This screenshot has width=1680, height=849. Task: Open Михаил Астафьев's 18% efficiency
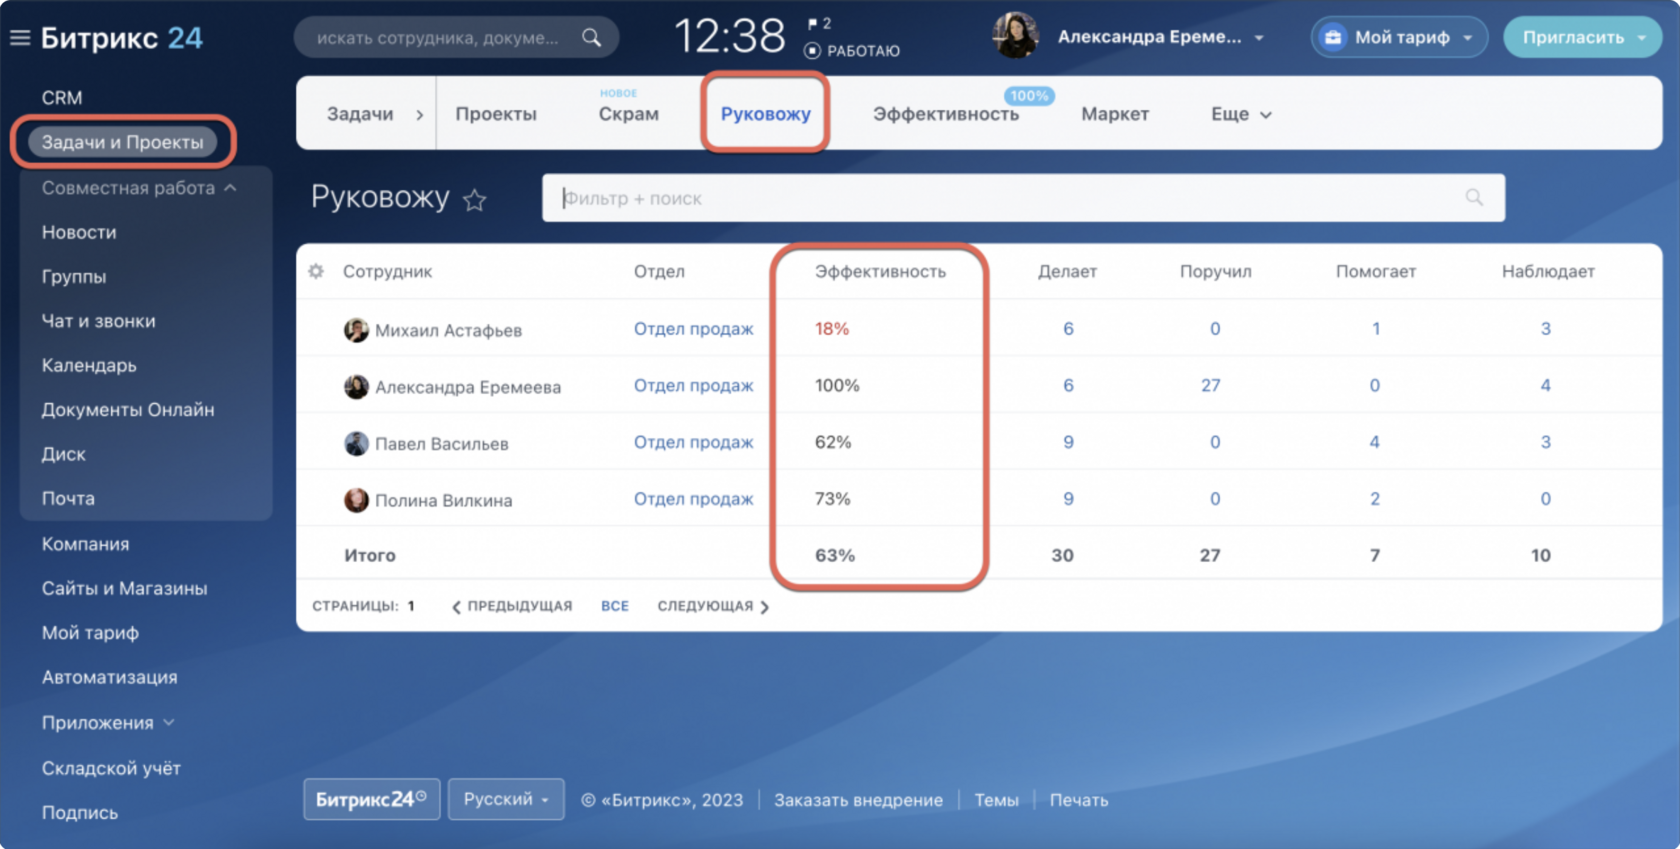[x=832, y=329]
